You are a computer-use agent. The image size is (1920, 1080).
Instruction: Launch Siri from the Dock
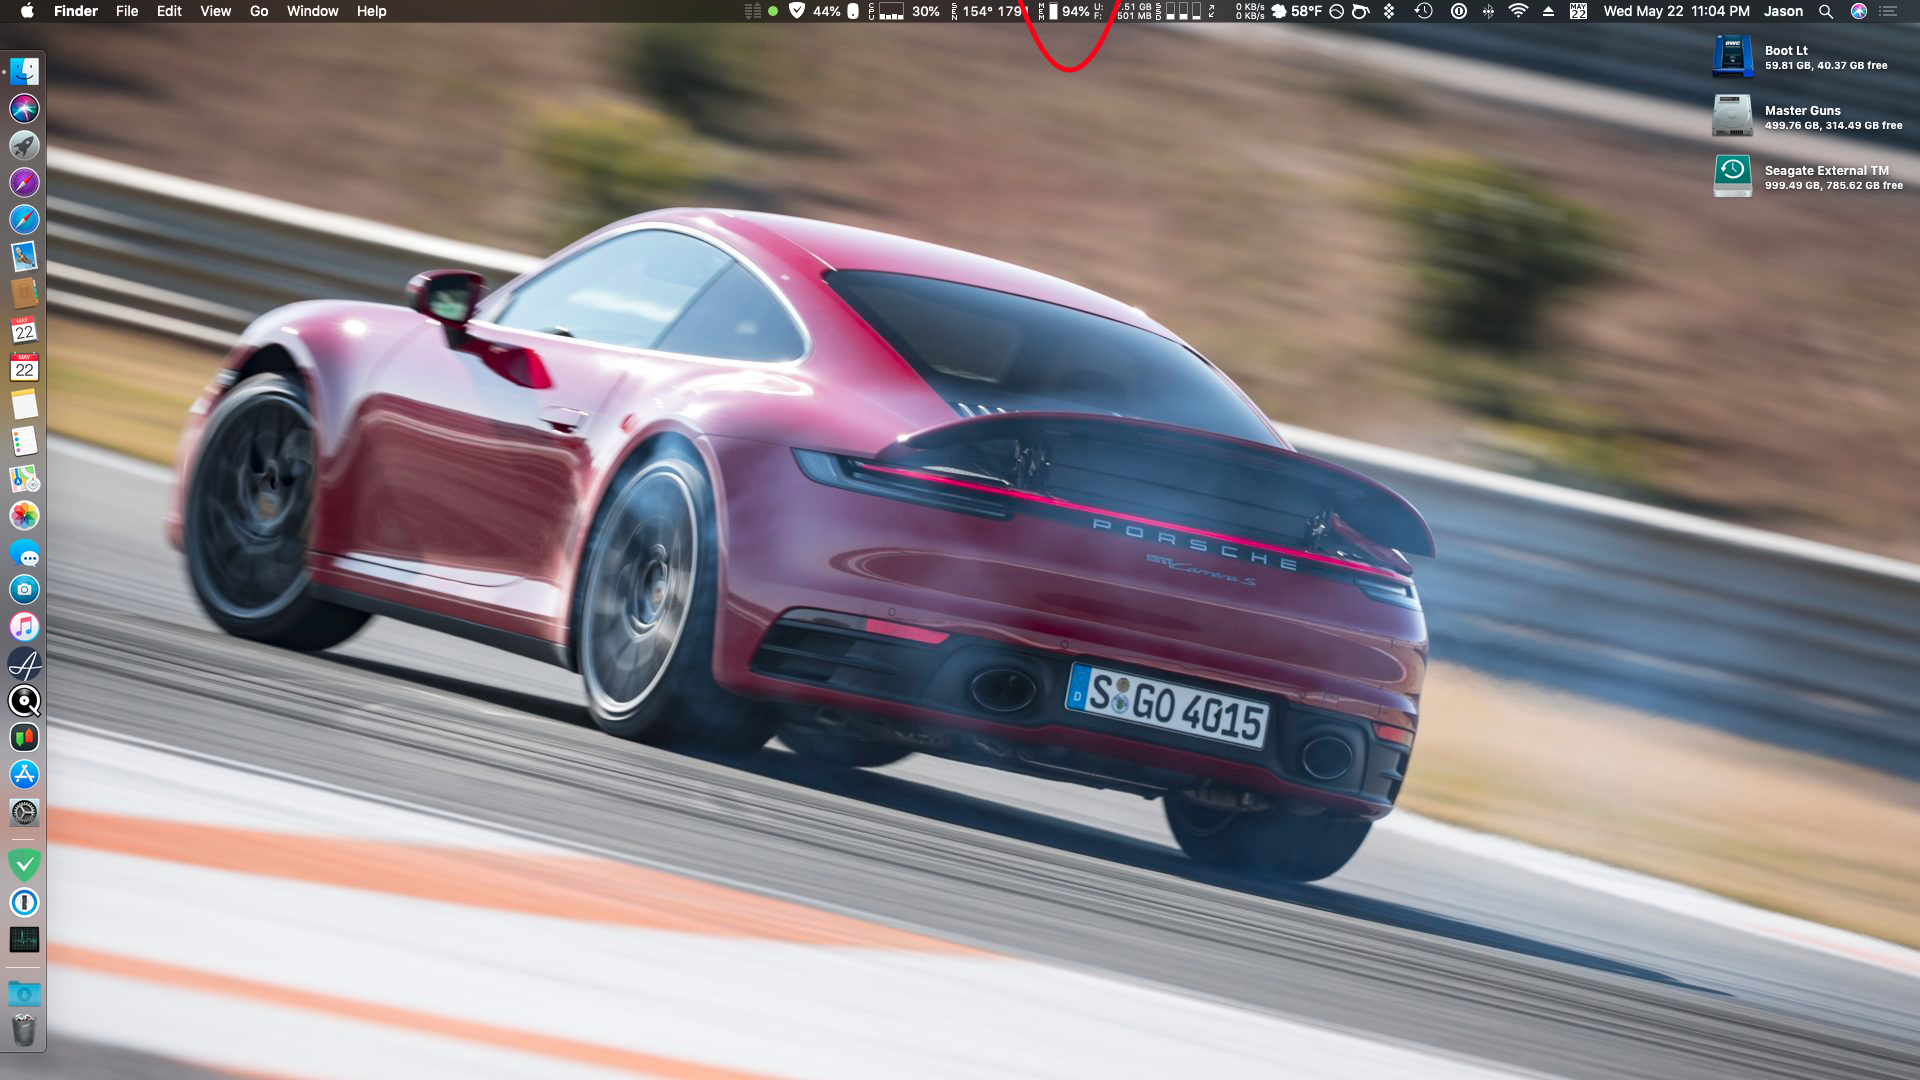point(24,108)
